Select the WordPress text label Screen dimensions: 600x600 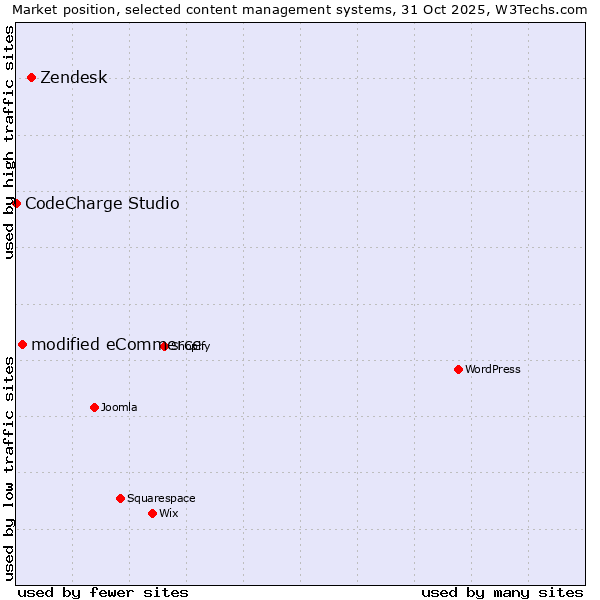point(492,370)
